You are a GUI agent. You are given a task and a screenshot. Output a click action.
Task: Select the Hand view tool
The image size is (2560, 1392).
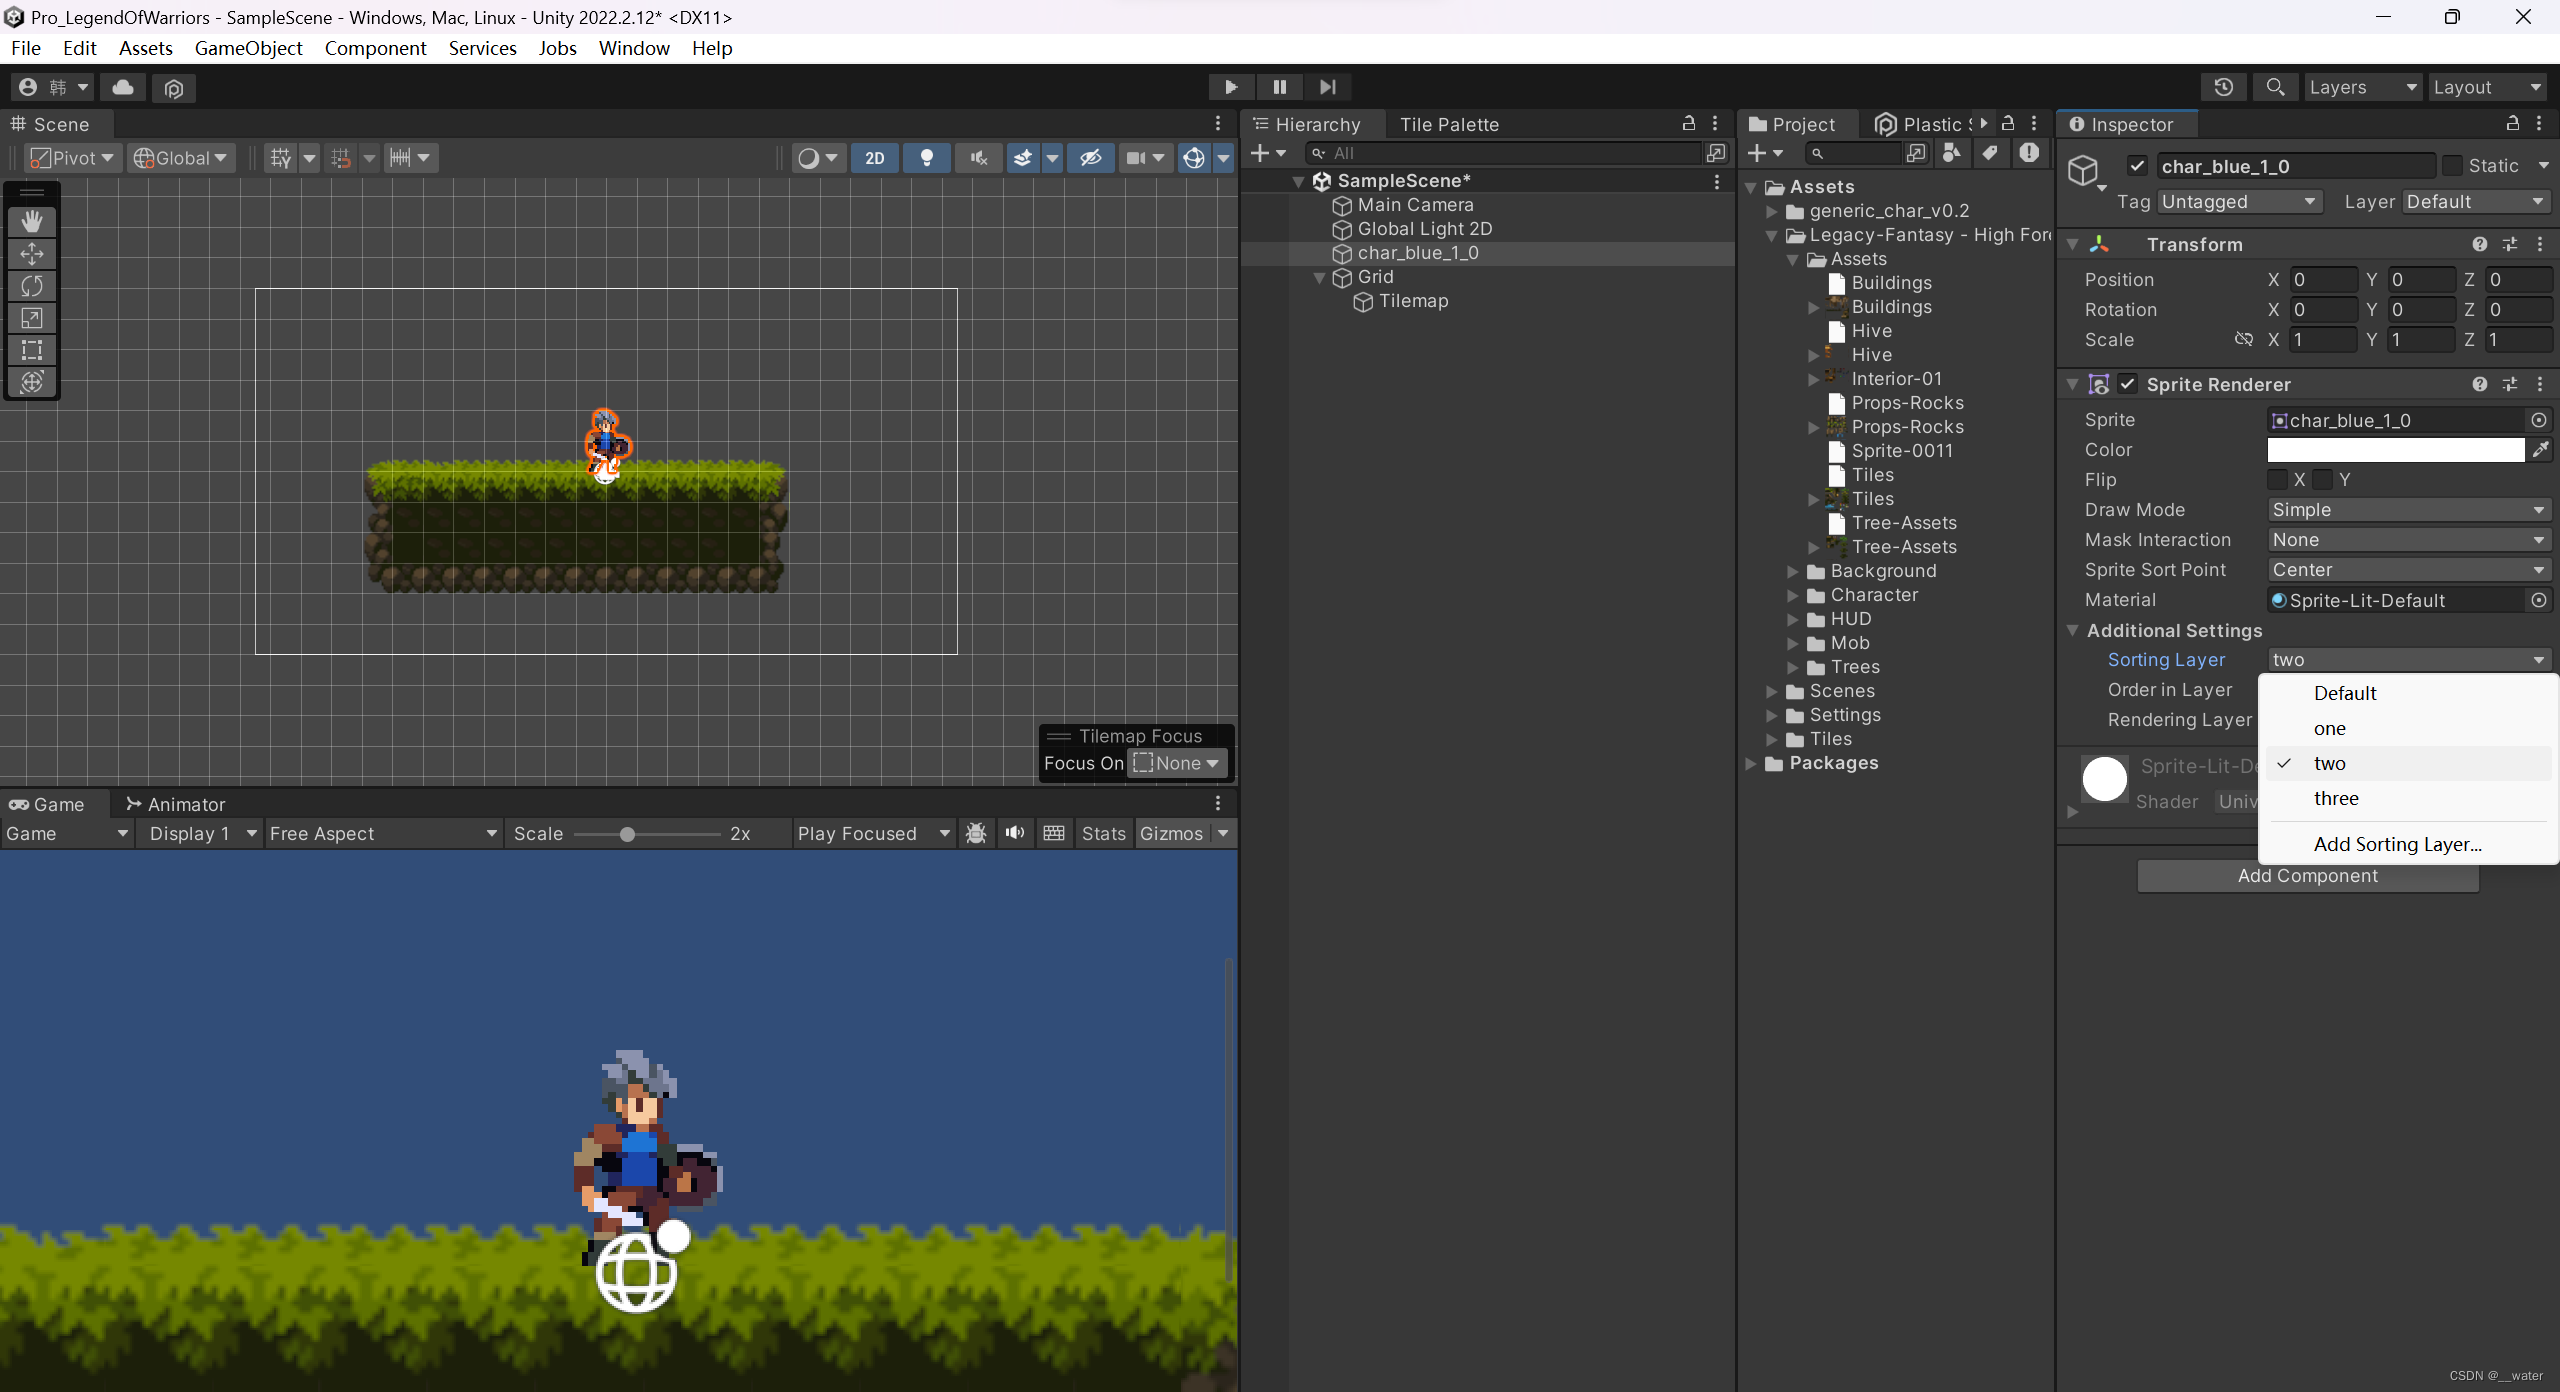coord(32,222)
